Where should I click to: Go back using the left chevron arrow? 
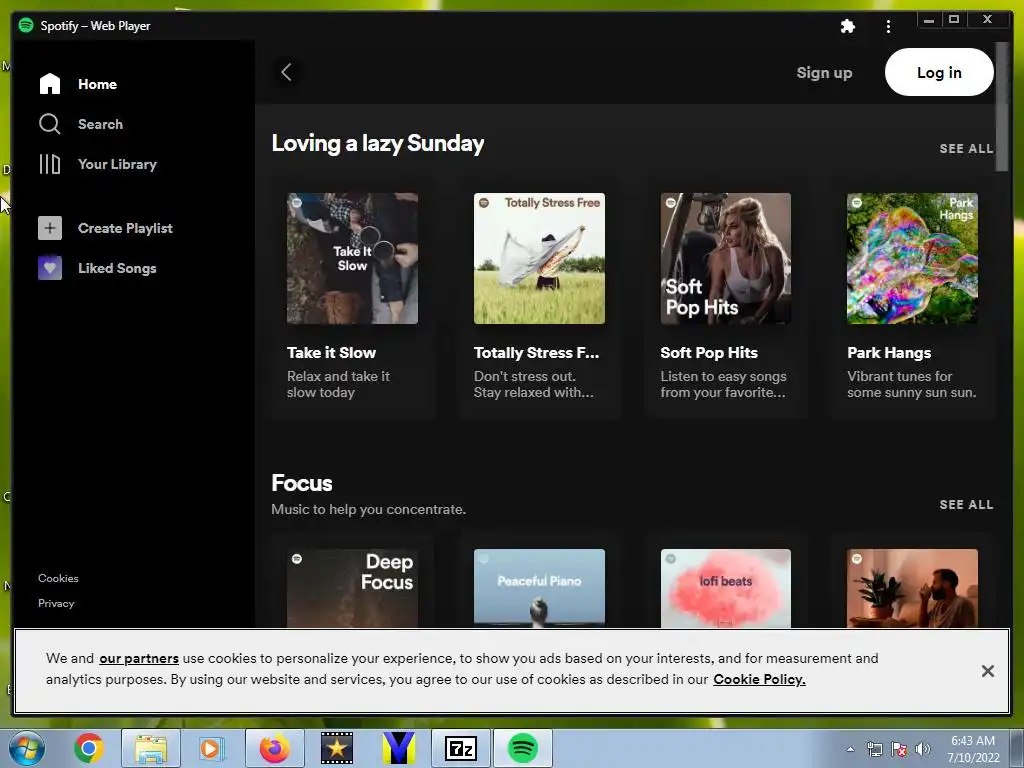click(x=286, y=72)
